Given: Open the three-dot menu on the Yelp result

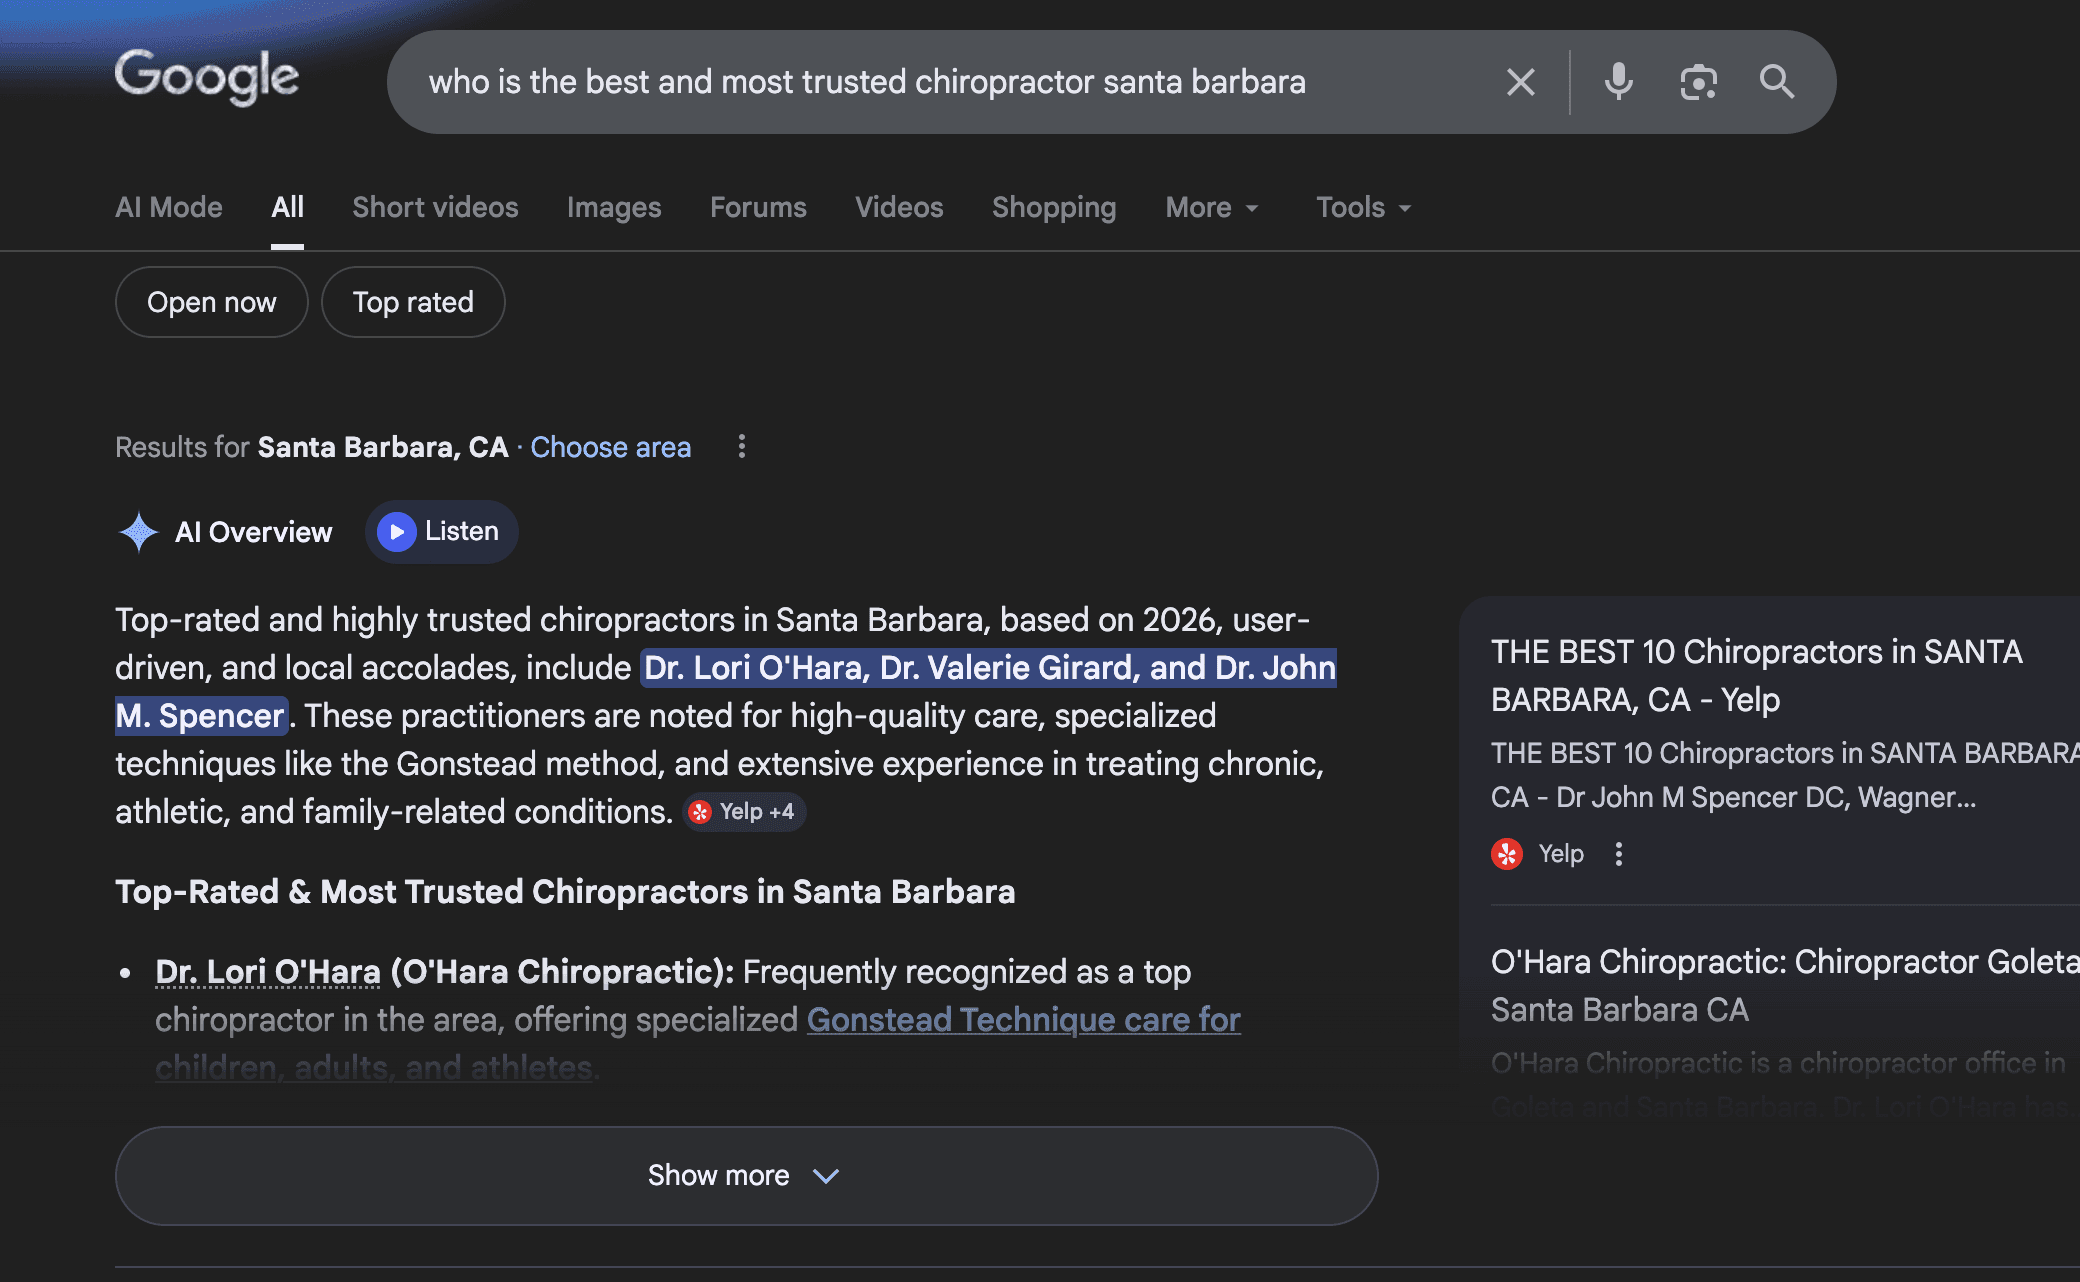Looking at the screenshot, I should point(1618,853).
